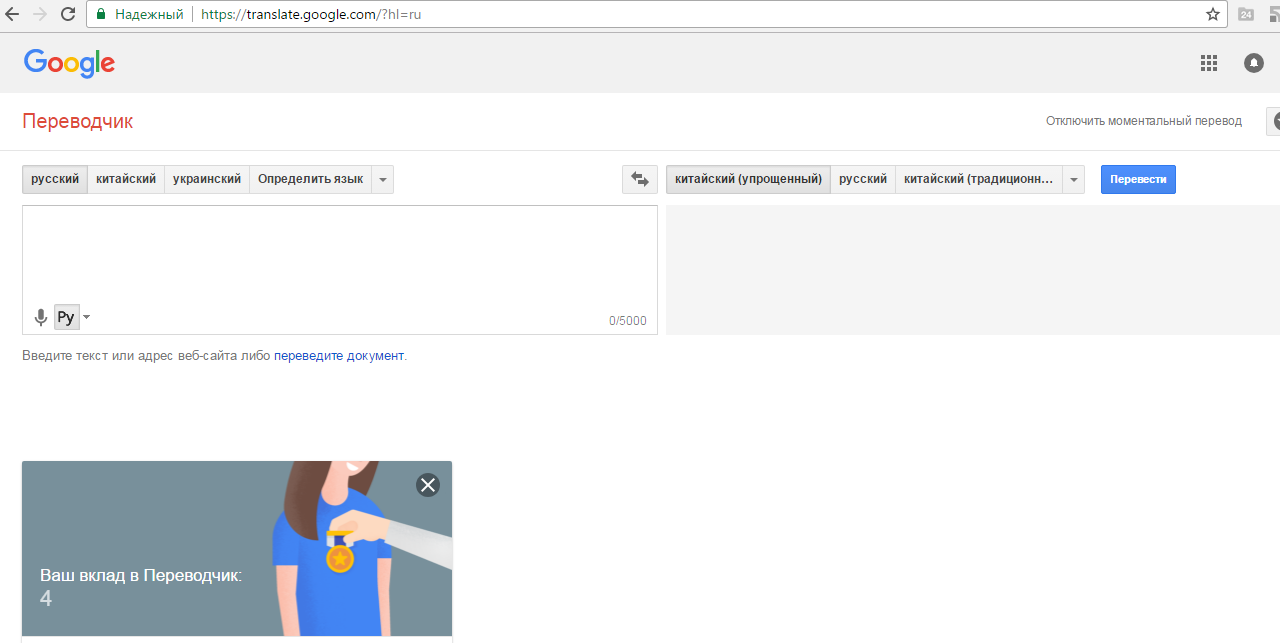Go back with the browser back arrow
Image resolution: width=1280 pixels, height=643 pixels.
(x=12, y=14)
